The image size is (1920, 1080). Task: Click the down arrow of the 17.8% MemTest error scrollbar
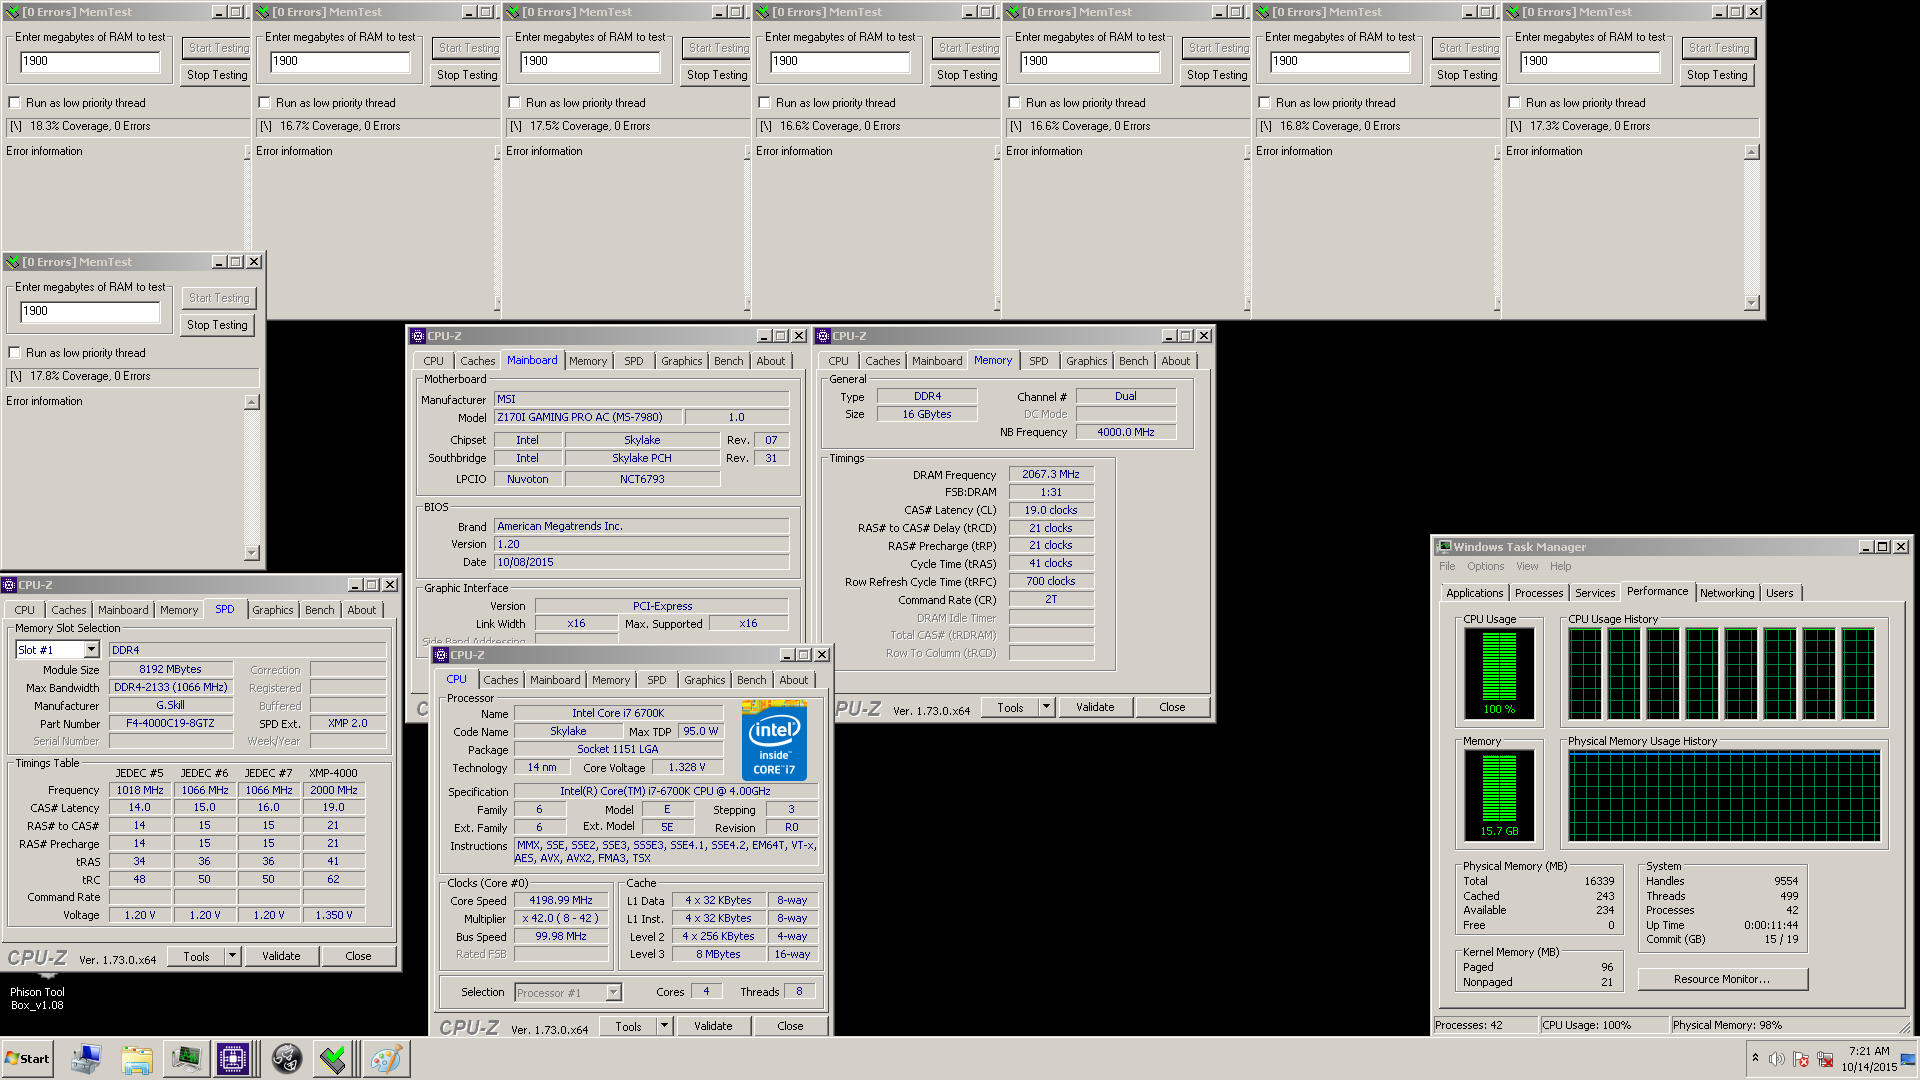click(x=252, y=553)
